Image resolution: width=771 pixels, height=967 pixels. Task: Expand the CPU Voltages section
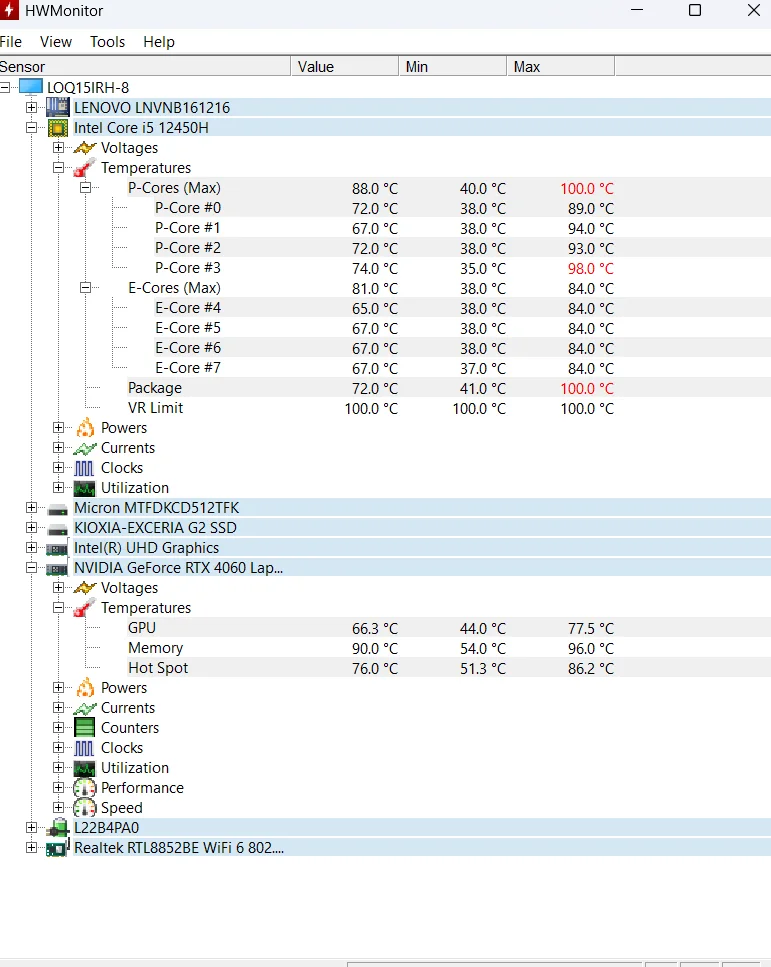point(59,147)
